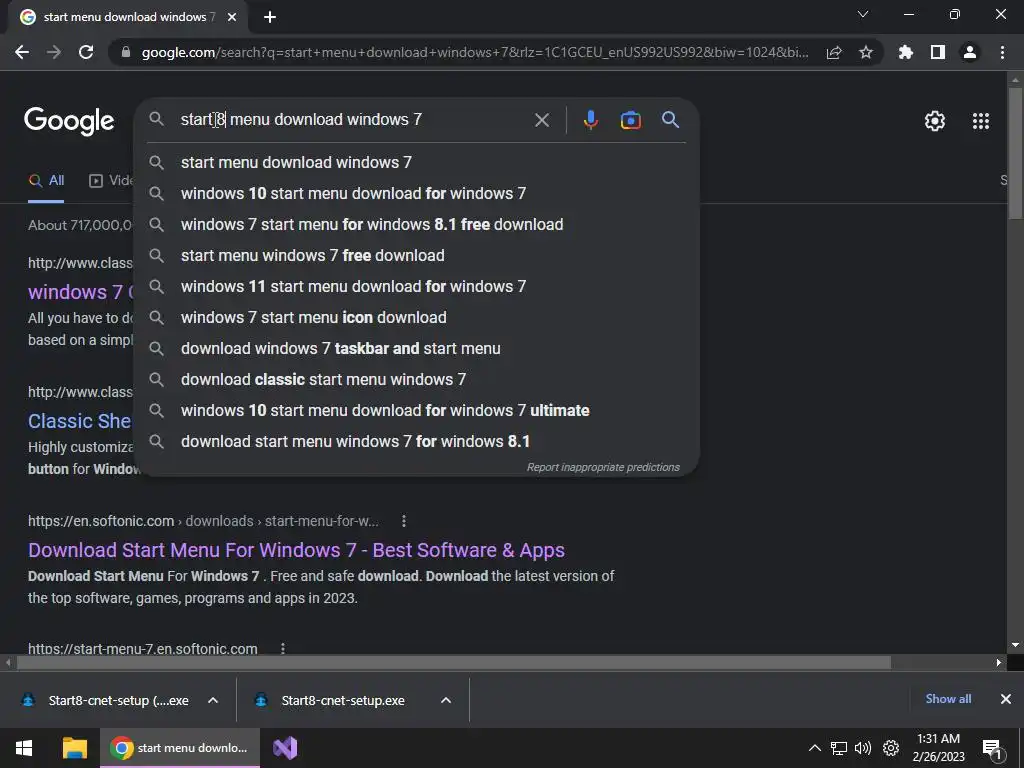This screenshot has height=768, width=1024.
Task: Open options dots beside start-menu-7.en.softonic.com
Action: tap(282, 648)
